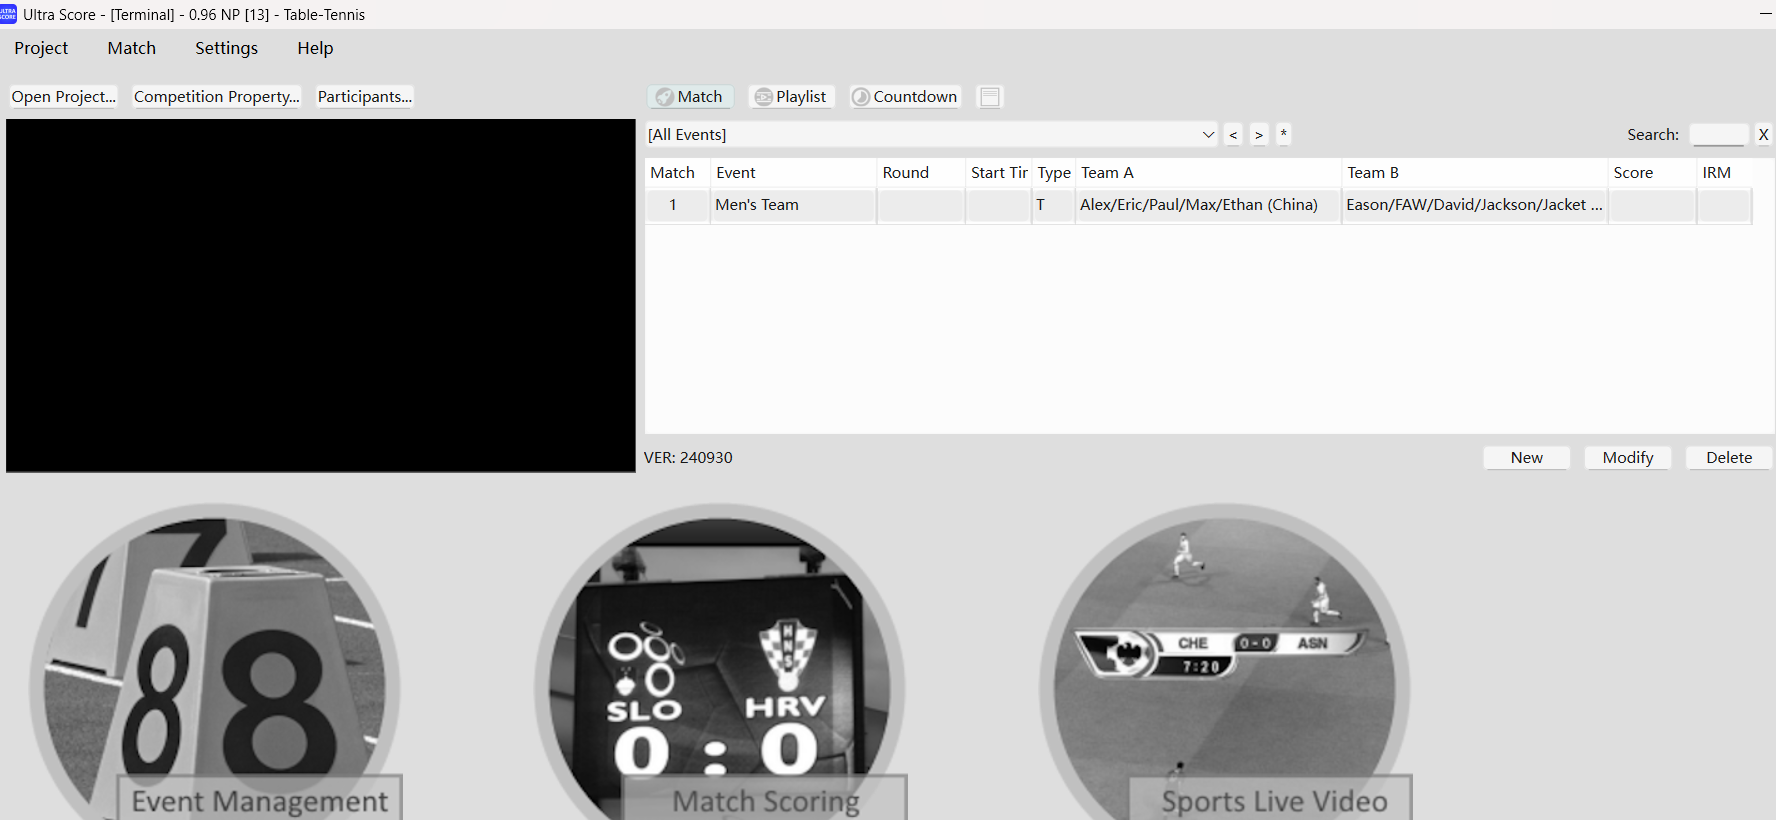The height and width of the screenshot is (820, 1776).
Task: Click the Modify button
Action: [x=1627, y=458]
